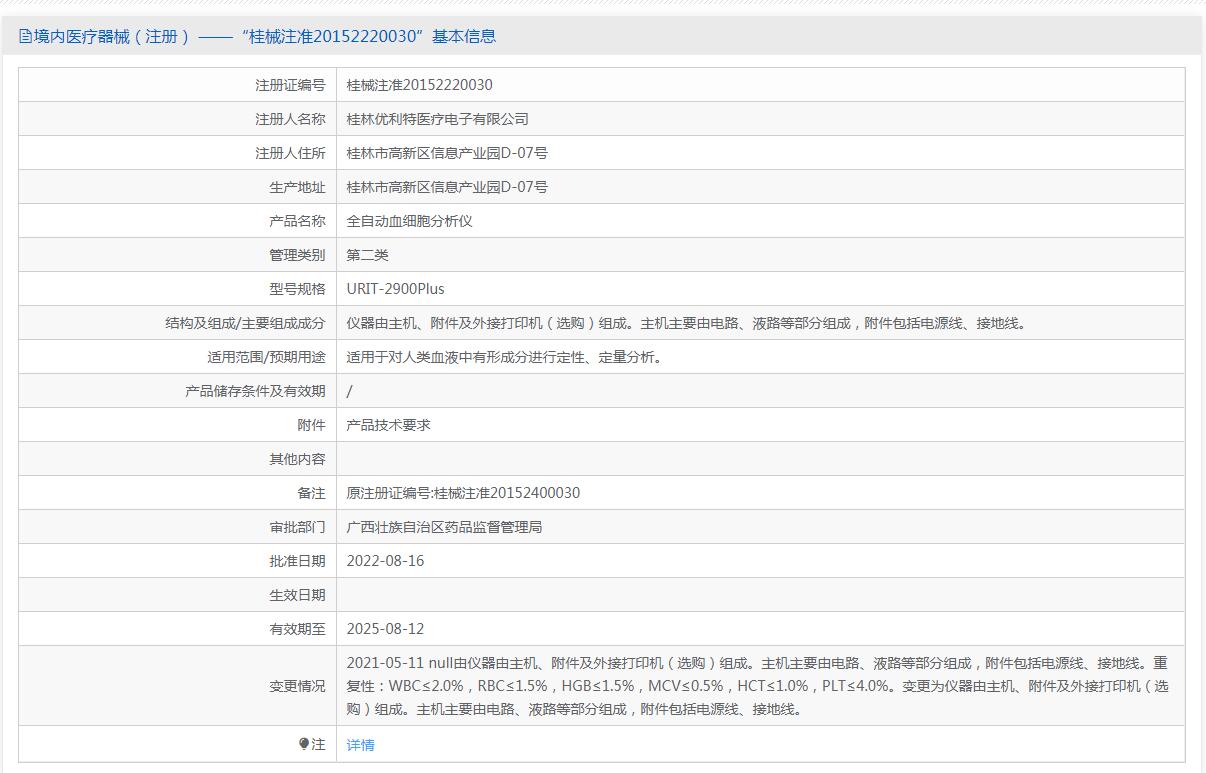
Task: Click the lightbulb icon beside 注
Action: 304,744
